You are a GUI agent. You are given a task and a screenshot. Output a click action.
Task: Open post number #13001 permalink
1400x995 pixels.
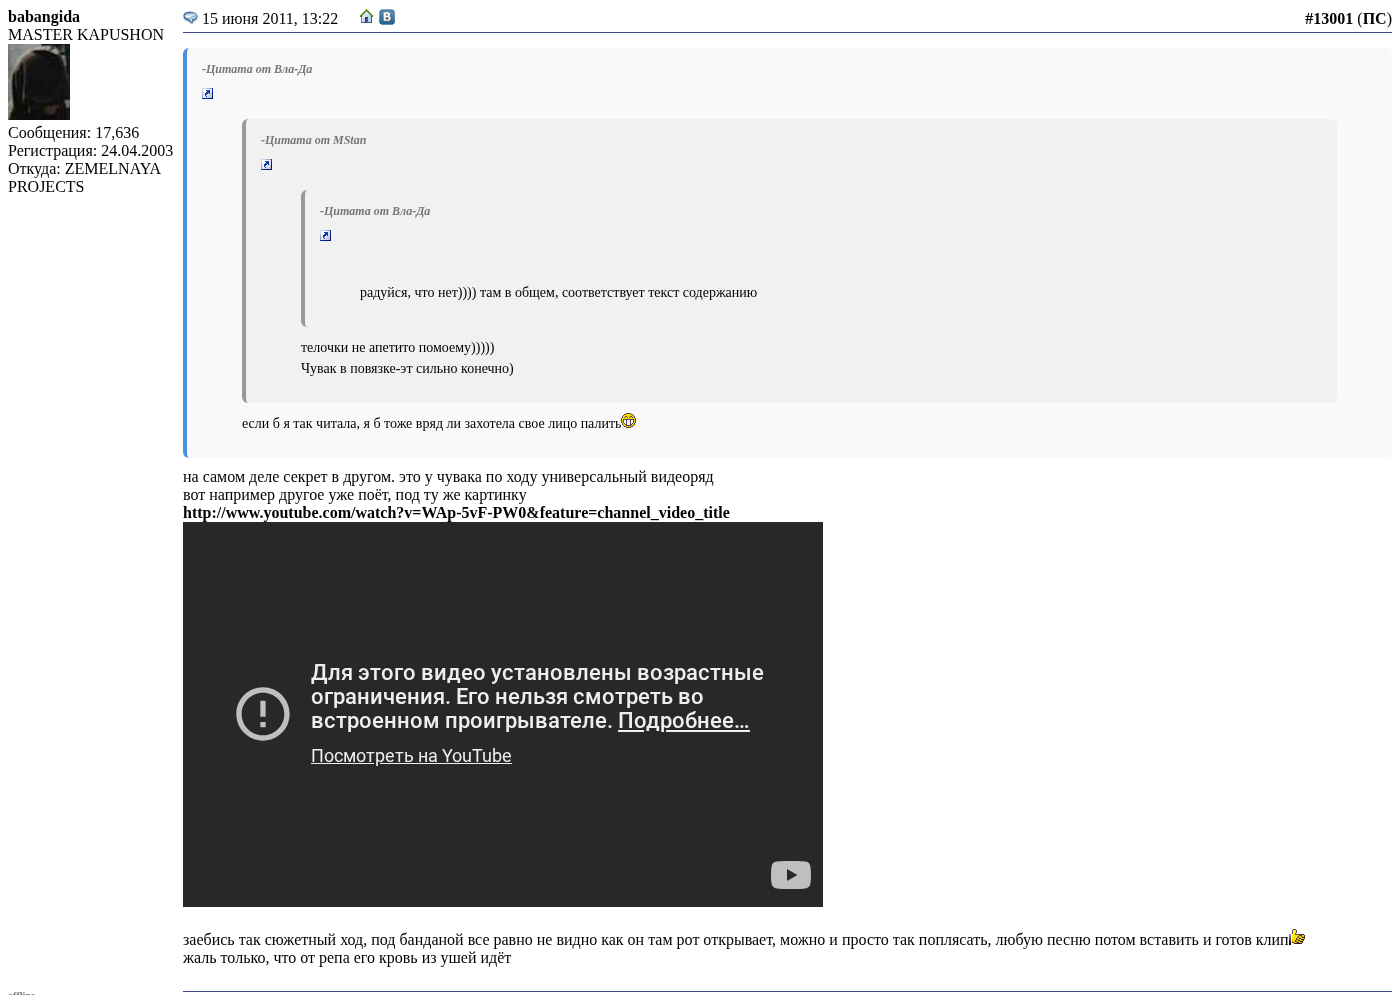(x=1328, y=19)
